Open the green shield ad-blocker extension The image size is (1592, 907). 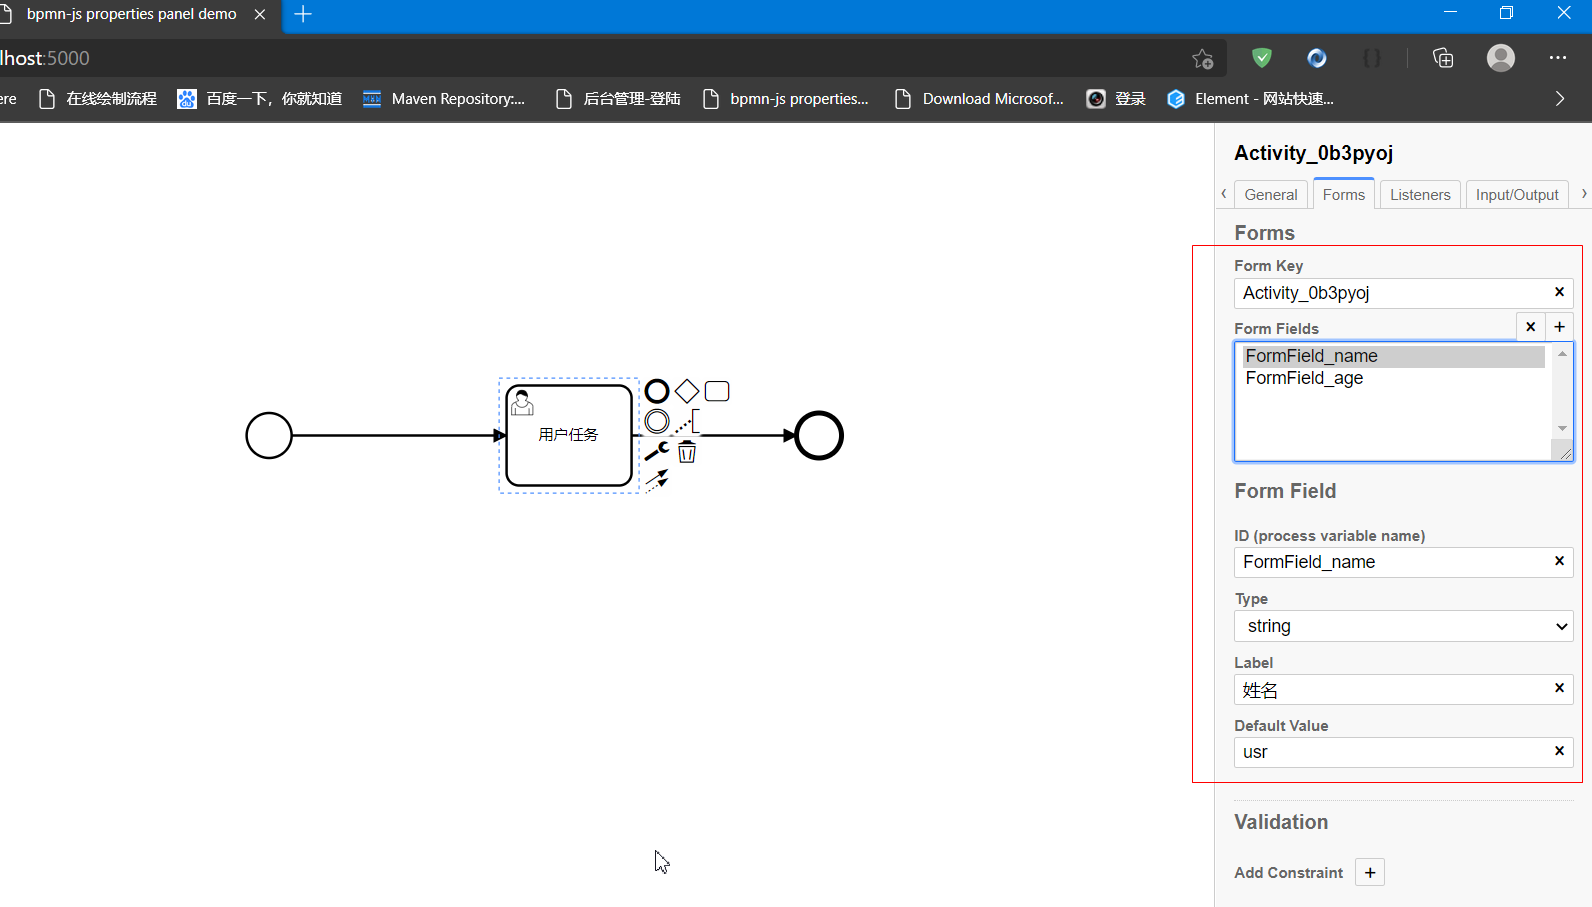pyautogui.click(x=1262, y=58)
